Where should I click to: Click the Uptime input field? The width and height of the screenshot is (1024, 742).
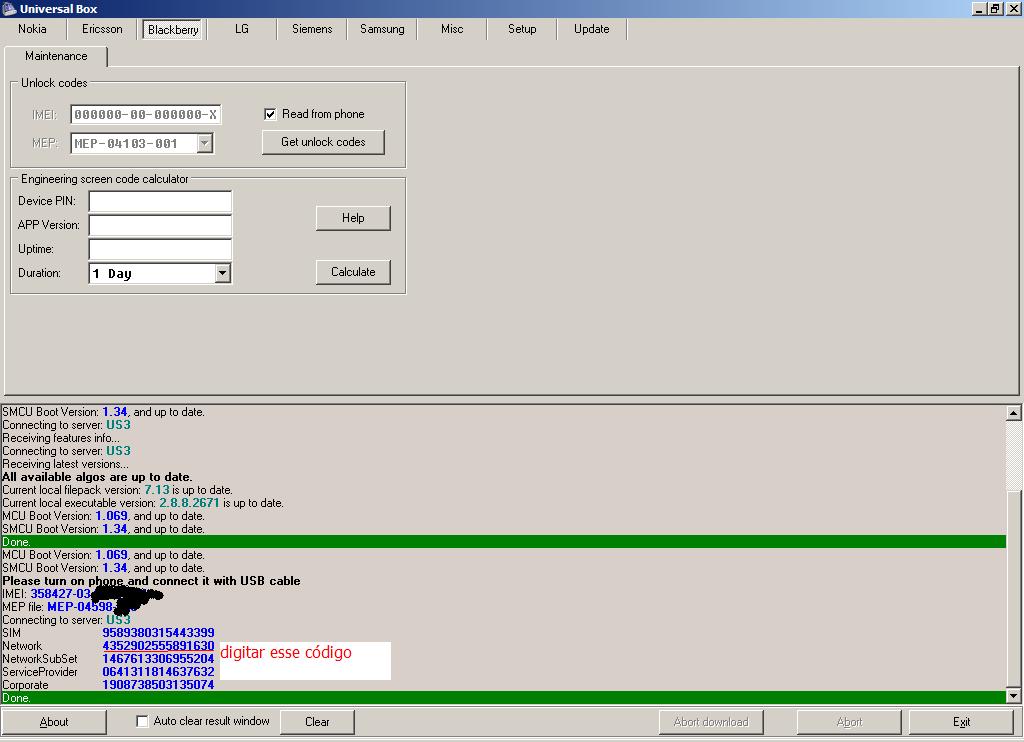pos(160,249)
